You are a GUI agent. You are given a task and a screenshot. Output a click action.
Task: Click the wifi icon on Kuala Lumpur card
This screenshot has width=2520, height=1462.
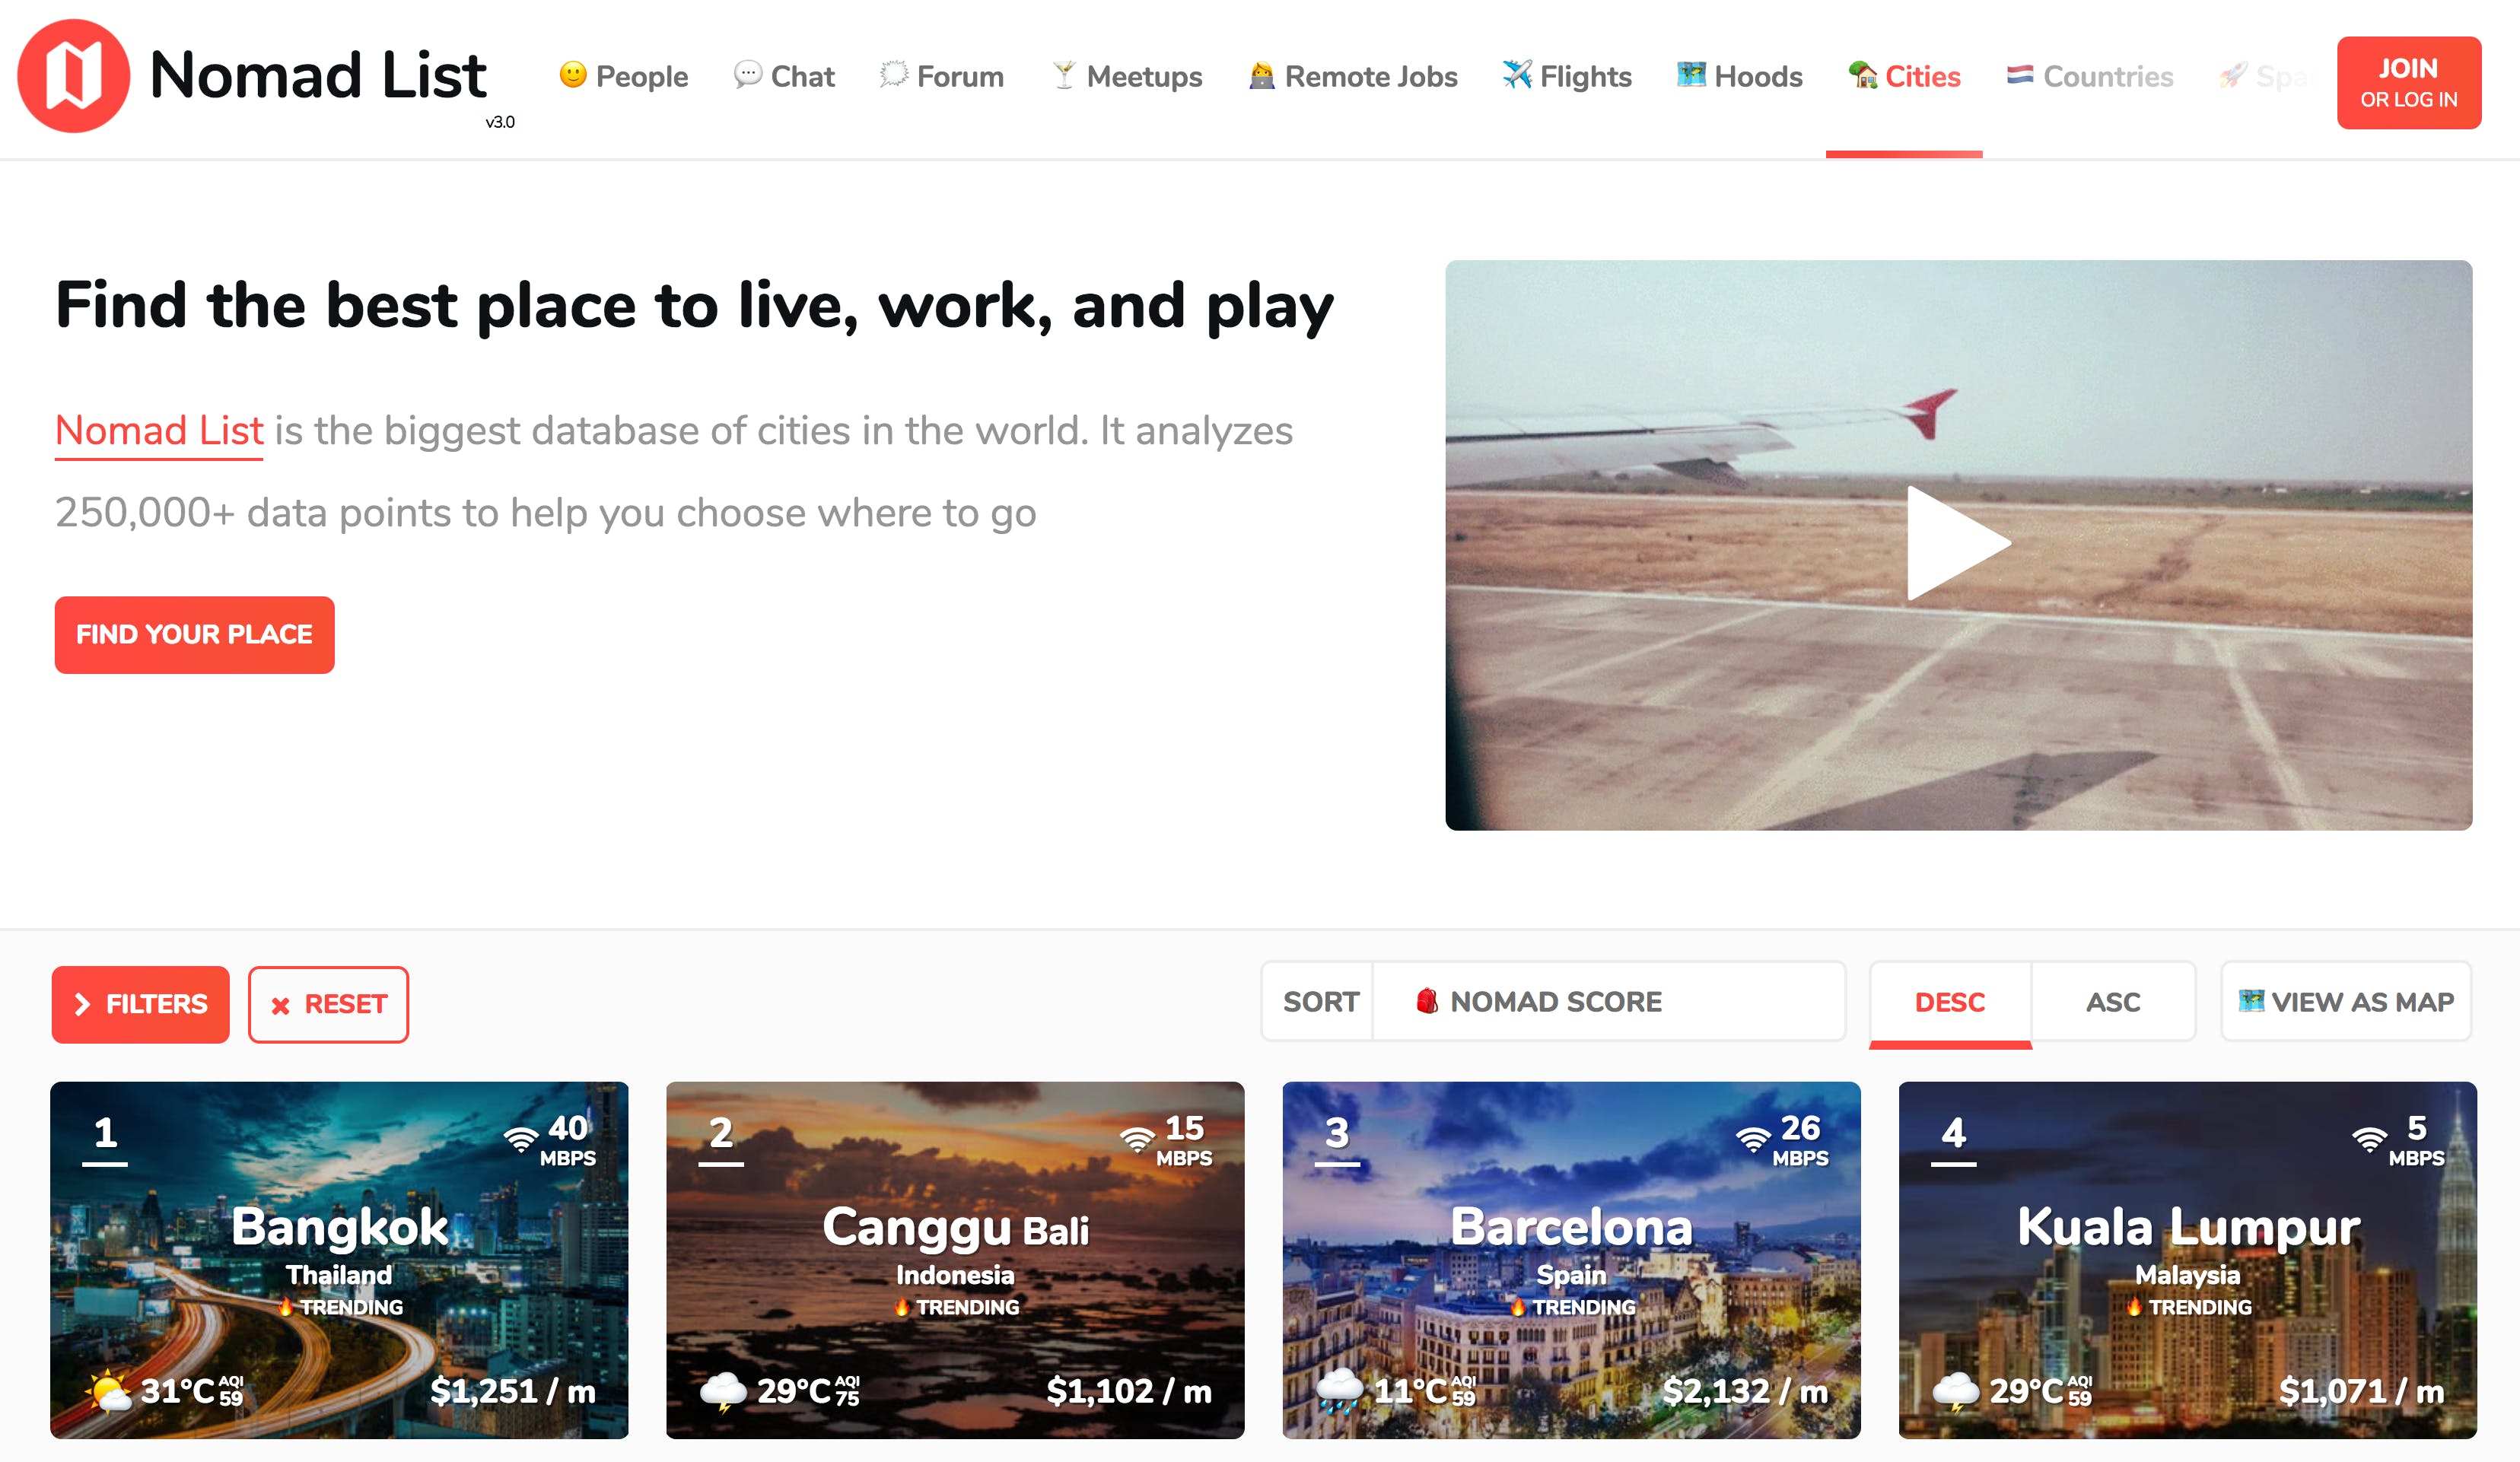pyautogui.click(x=2369, y=1139)
